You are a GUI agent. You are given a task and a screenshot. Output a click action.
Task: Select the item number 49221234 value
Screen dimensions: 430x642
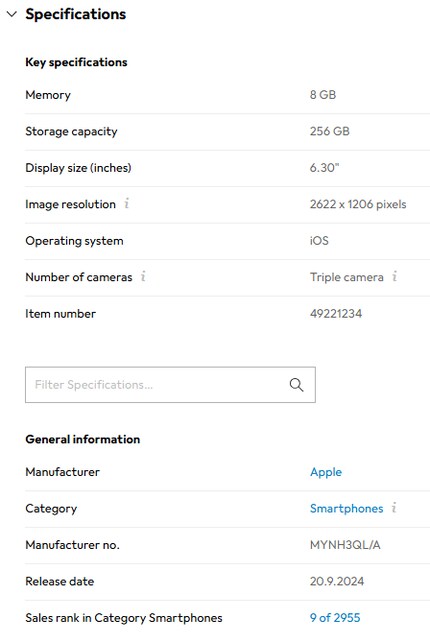[x=336, y=314]
